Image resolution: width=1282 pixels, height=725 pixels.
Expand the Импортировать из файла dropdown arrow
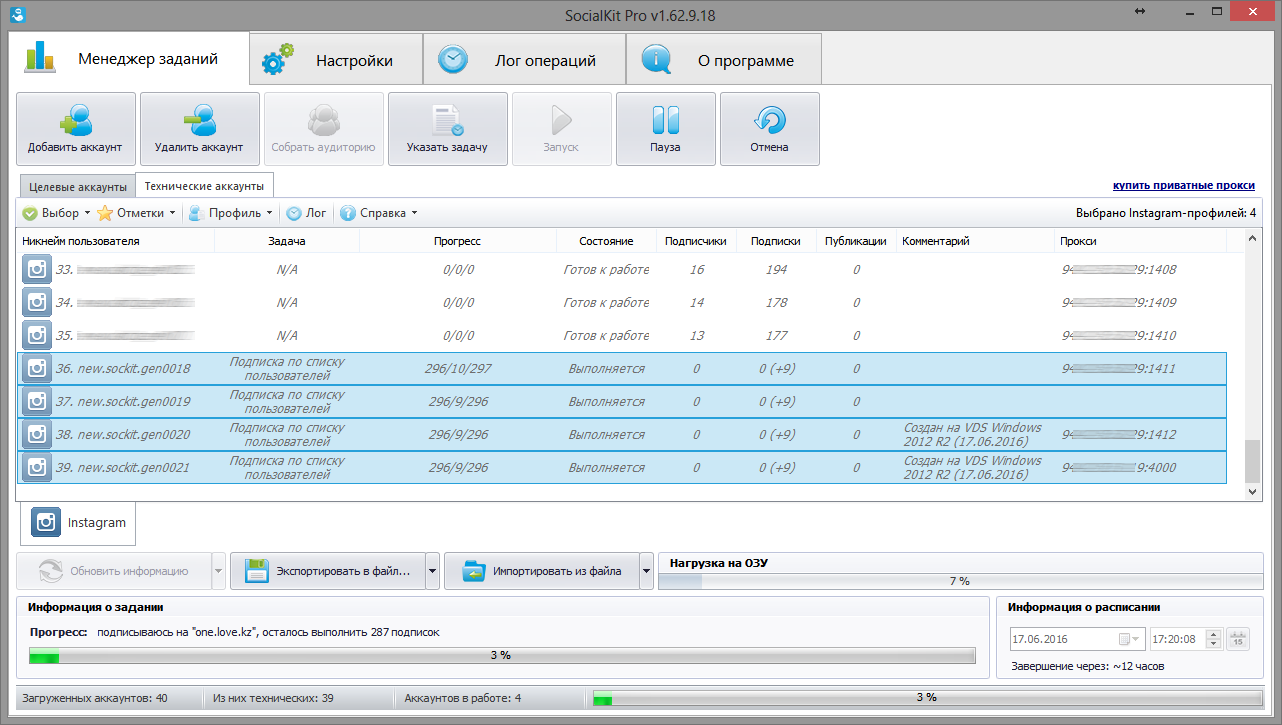tap(647, 571)
